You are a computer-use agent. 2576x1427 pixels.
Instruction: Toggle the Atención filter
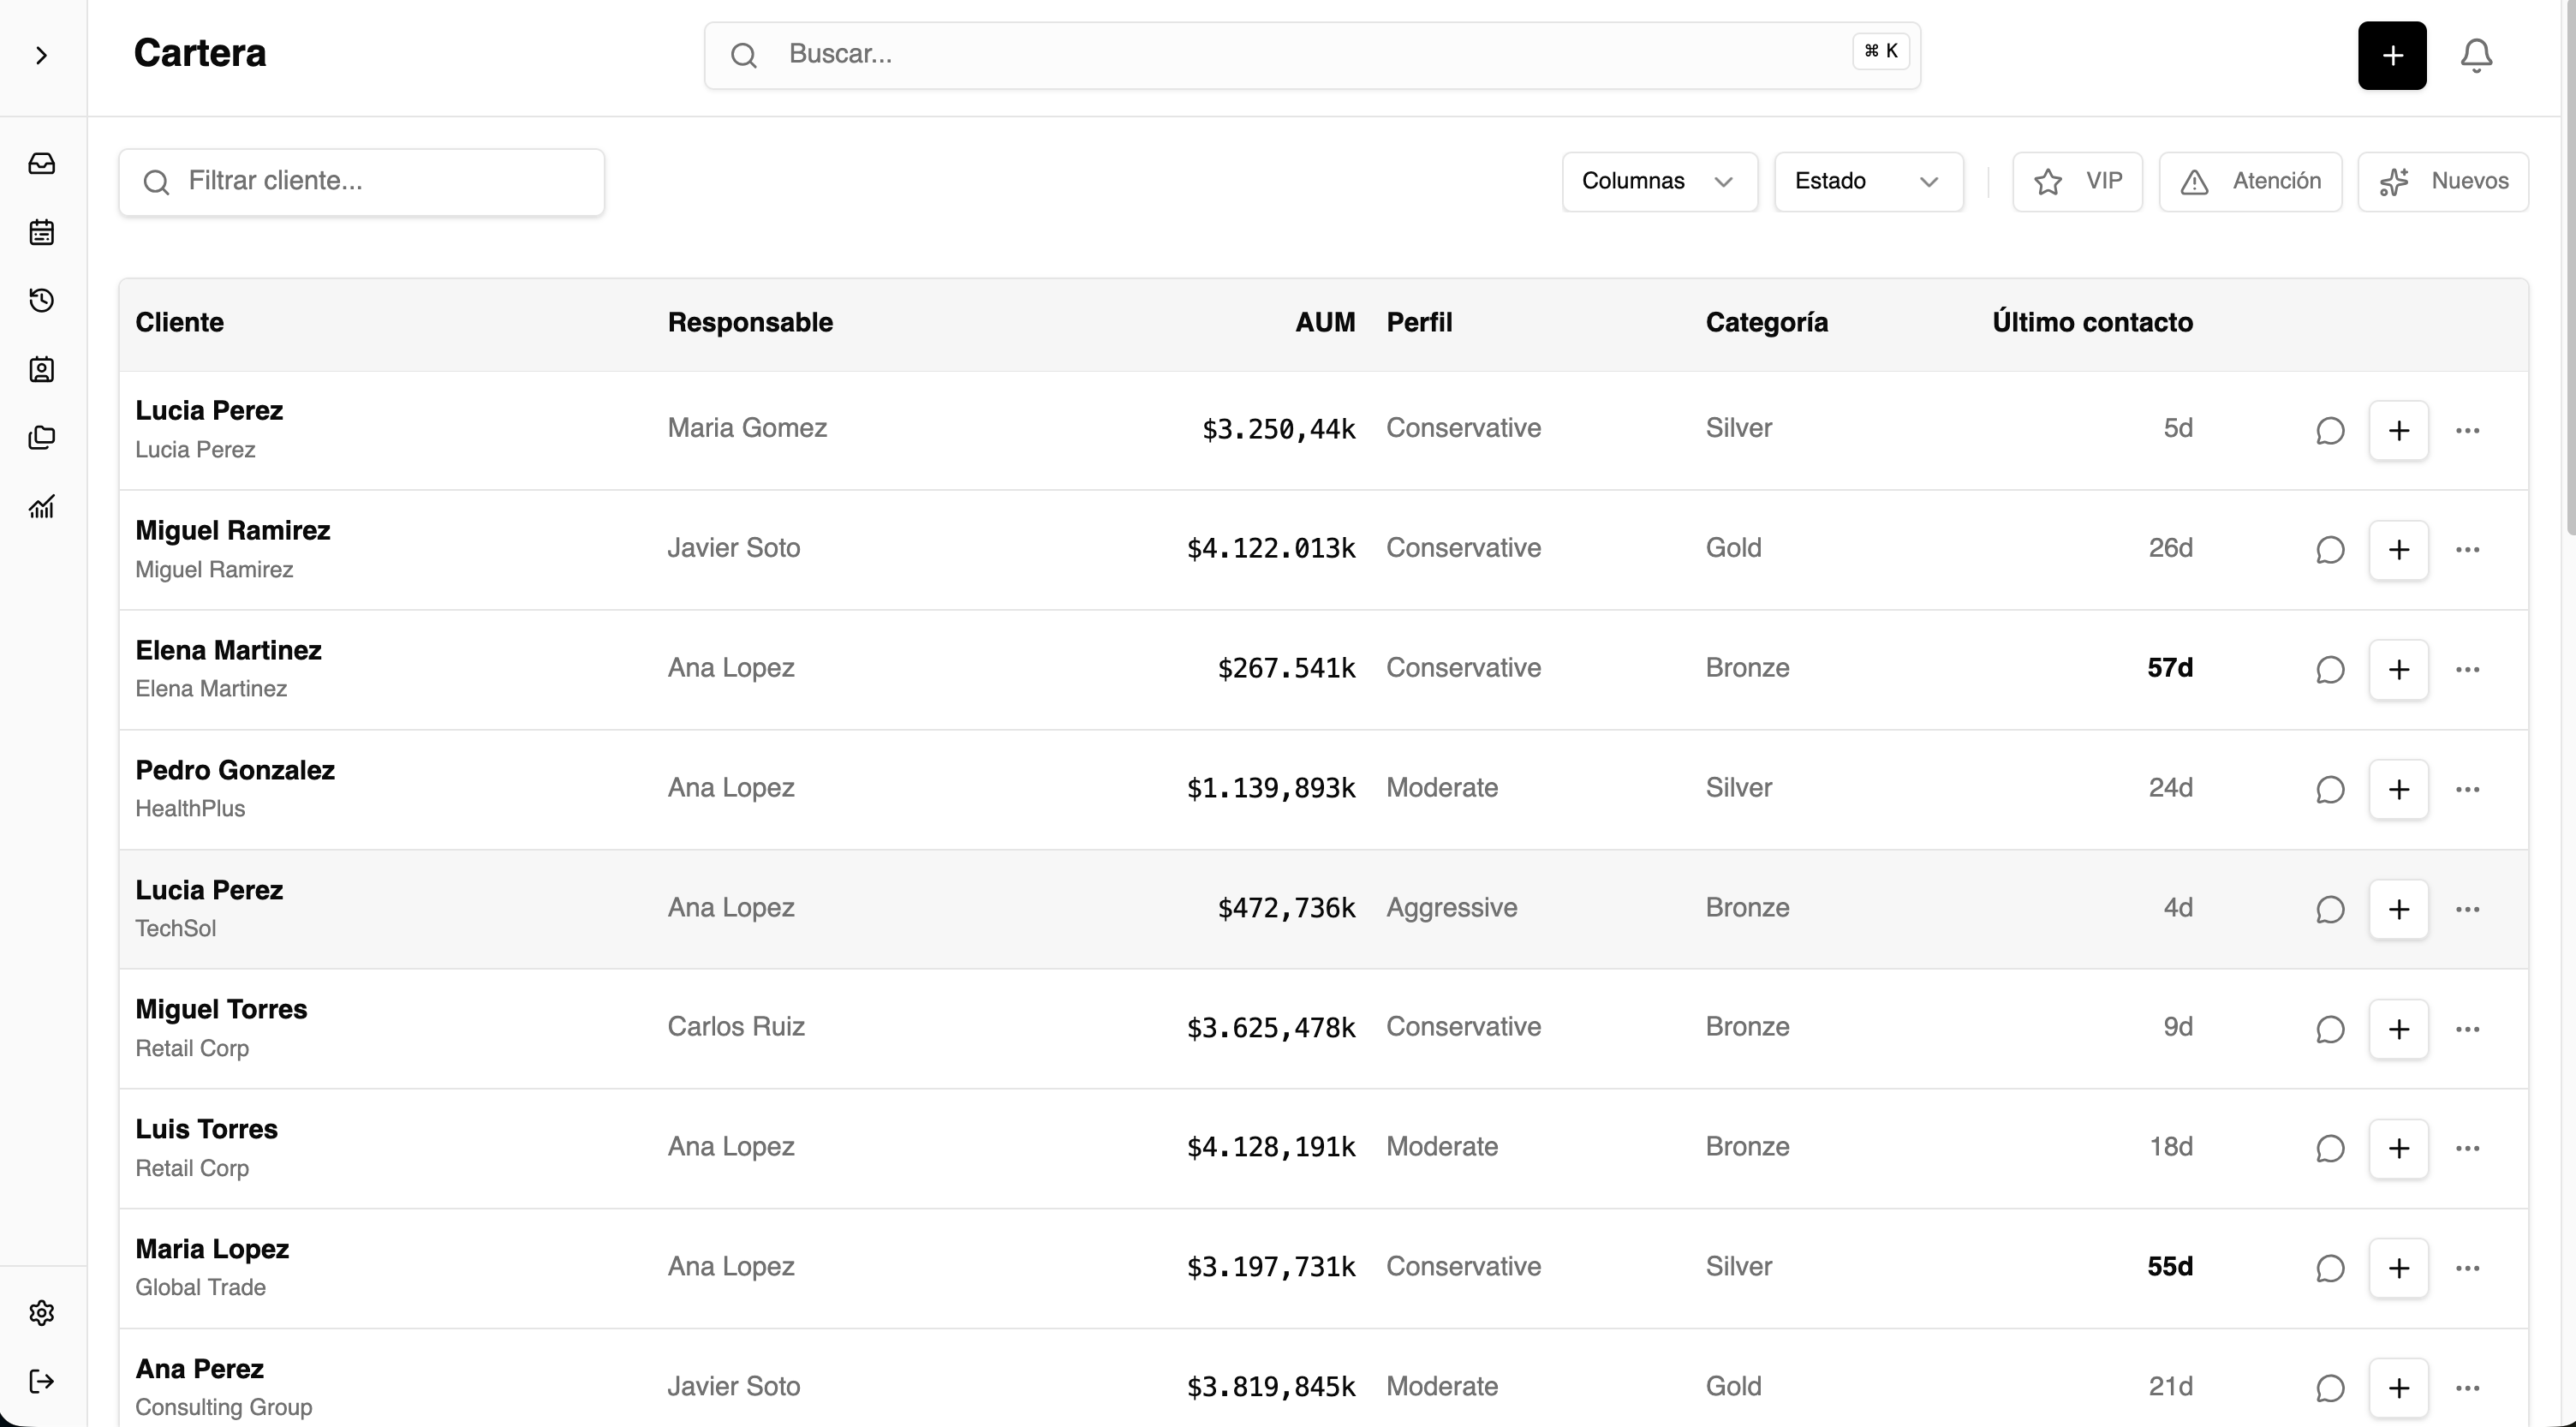pyautogui.click(x=2250, y=182)
